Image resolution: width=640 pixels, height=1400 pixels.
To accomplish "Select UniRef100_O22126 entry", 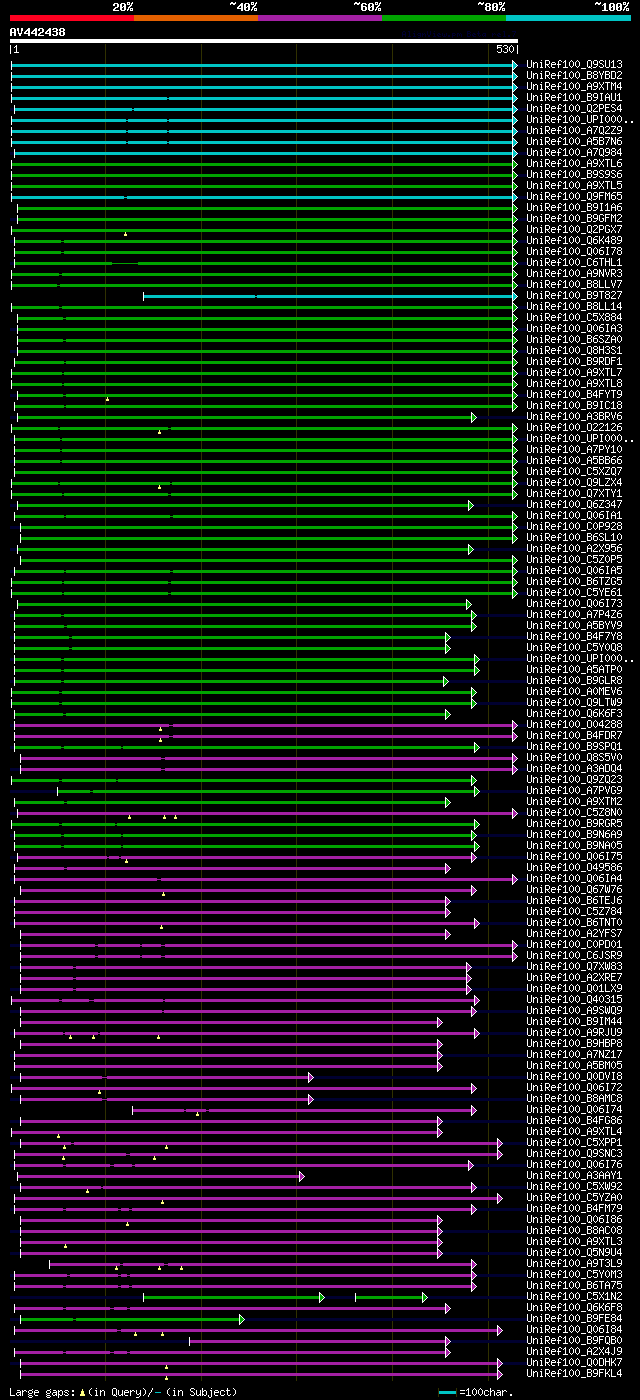I will coord(574,427).
